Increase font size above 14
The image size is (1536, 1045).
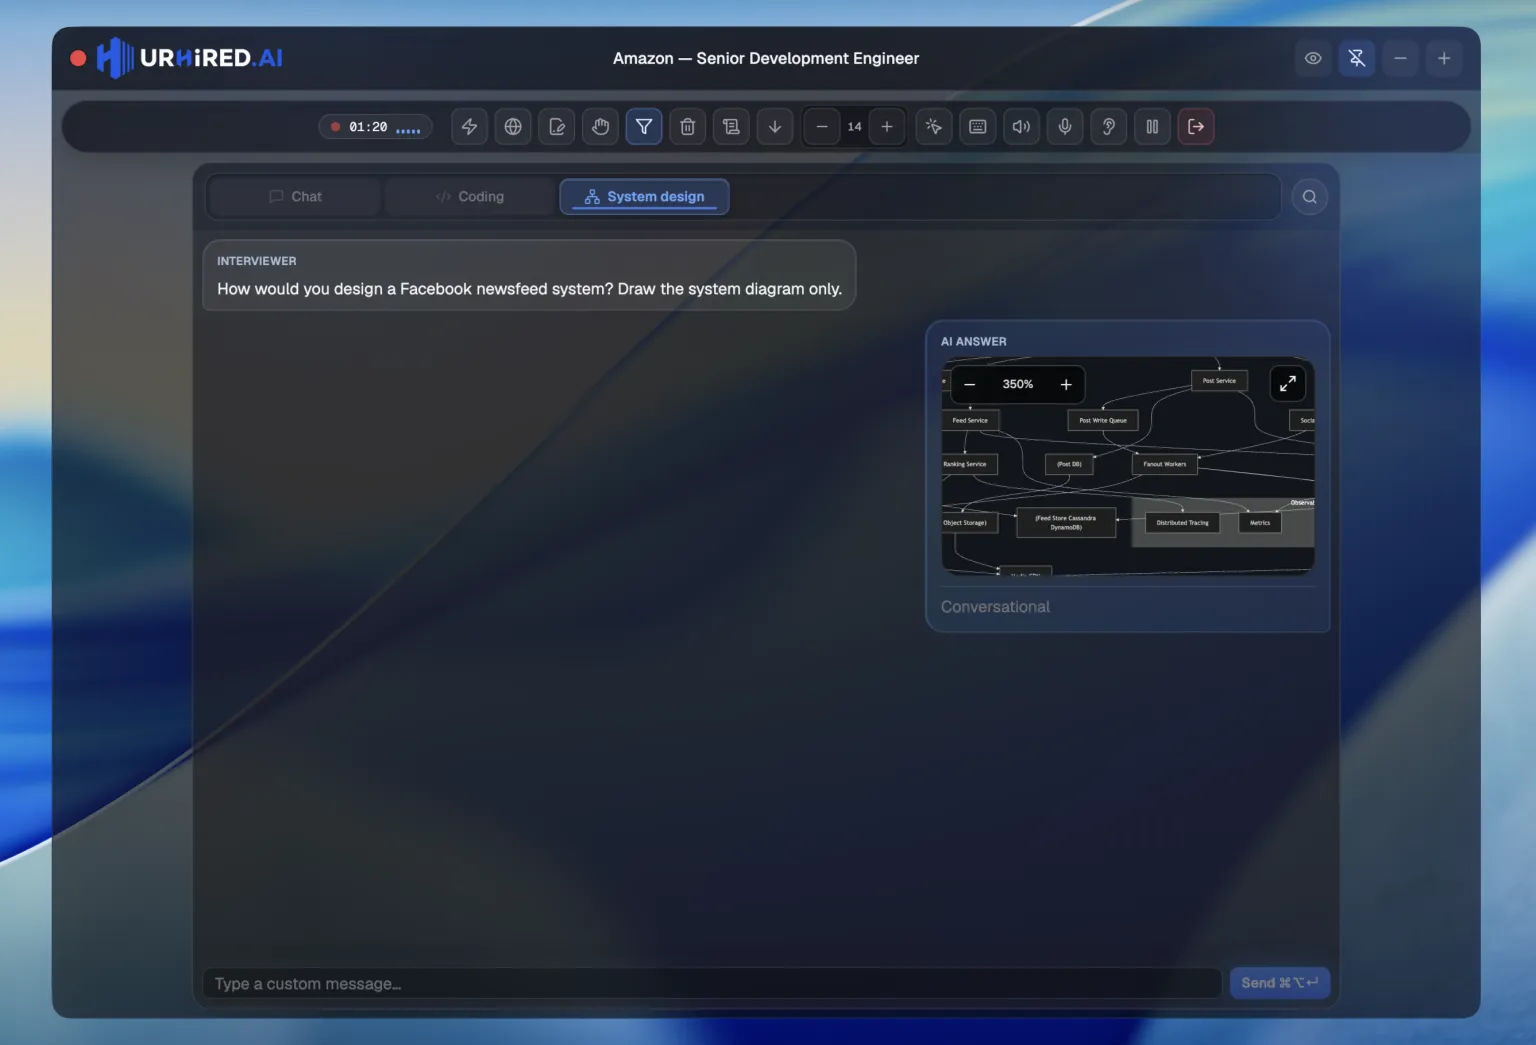pyautogui.click(x=887, y=127)
